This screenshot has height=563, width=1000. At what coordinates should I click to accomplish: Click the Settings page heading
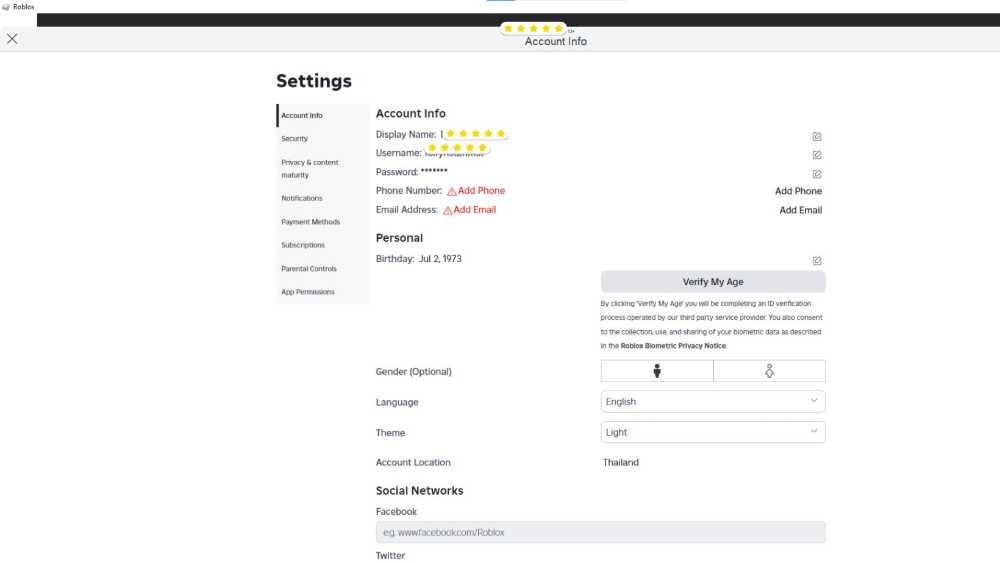(x=314, y=81)
